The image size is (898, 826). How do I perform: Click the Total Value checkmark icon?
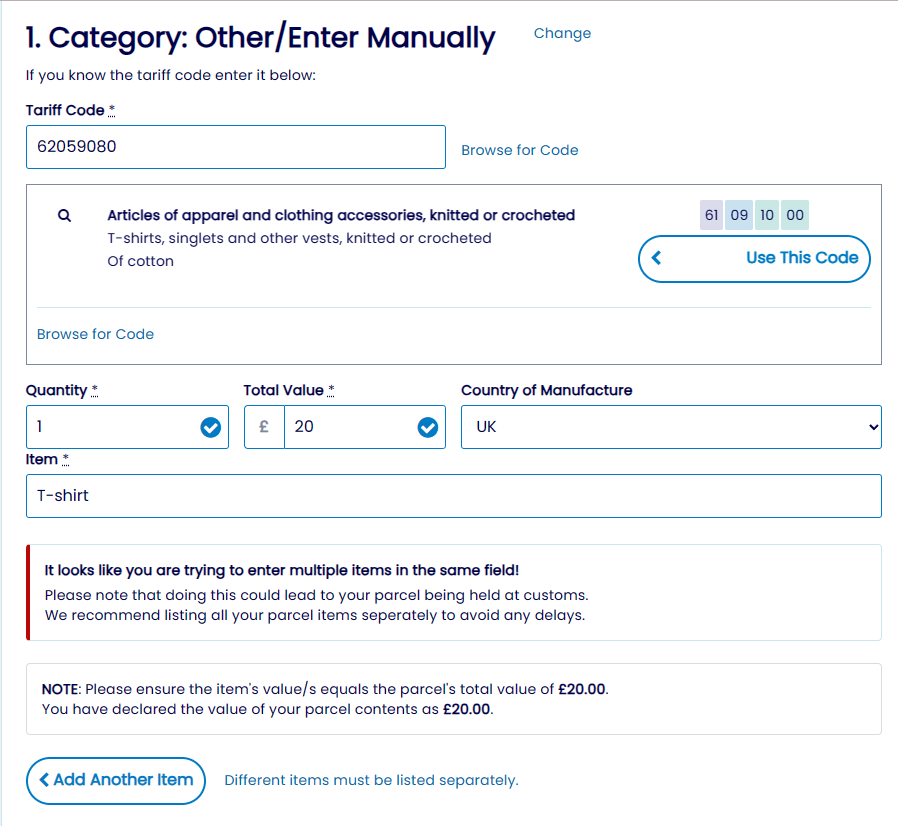pyautogui.click(x=427, y=428)
